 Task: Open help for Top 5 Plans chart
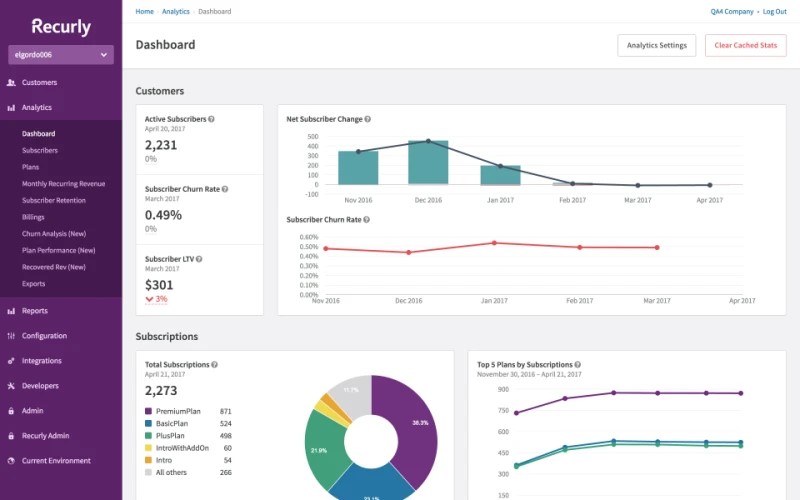[578, 364]
